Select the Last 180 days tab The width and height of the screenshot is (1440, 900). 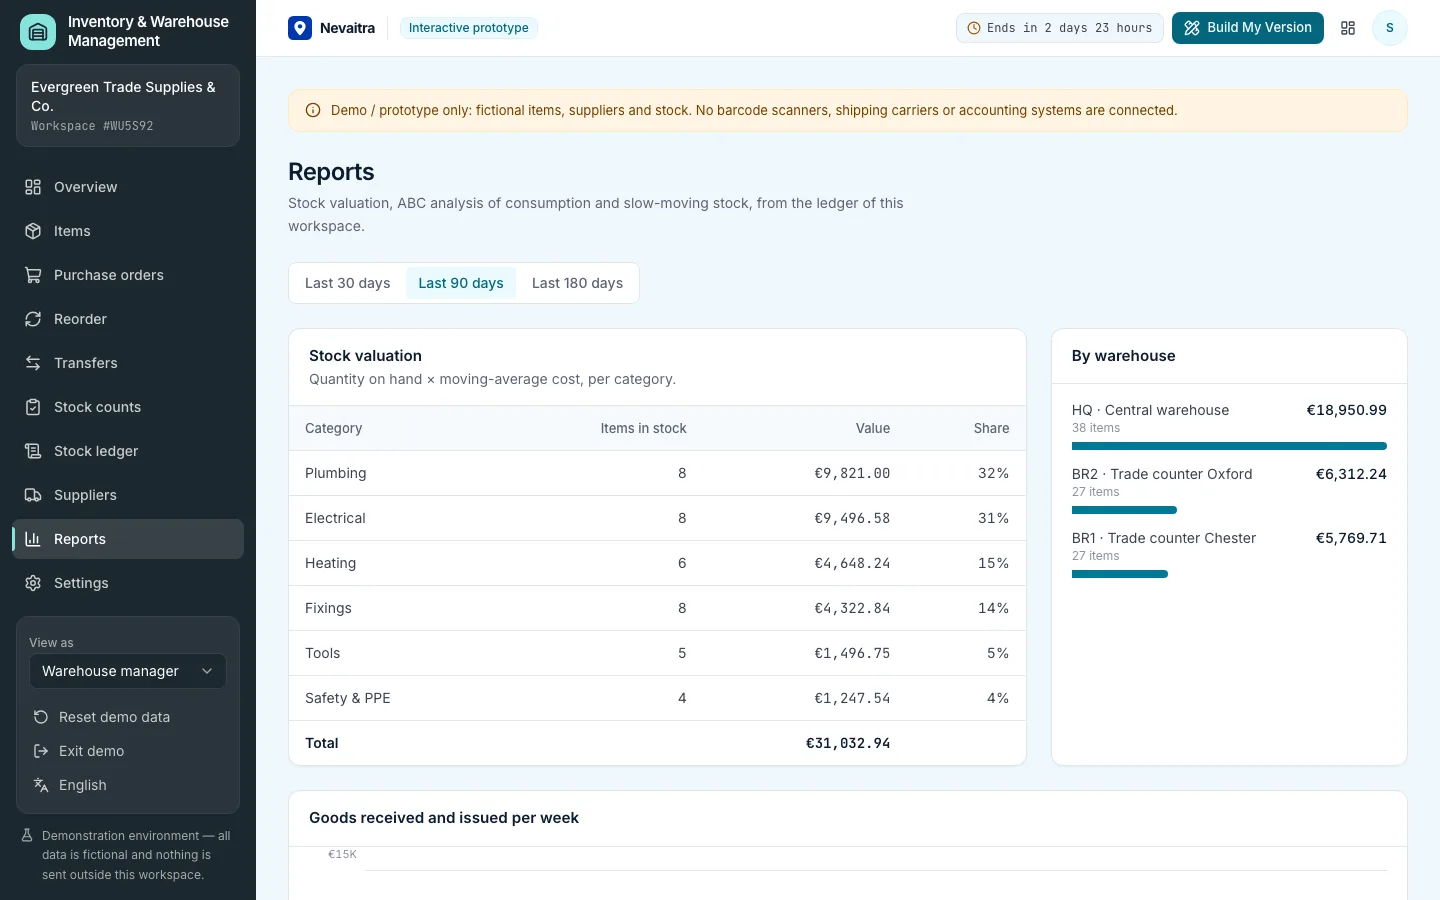(x=577, y=283)
